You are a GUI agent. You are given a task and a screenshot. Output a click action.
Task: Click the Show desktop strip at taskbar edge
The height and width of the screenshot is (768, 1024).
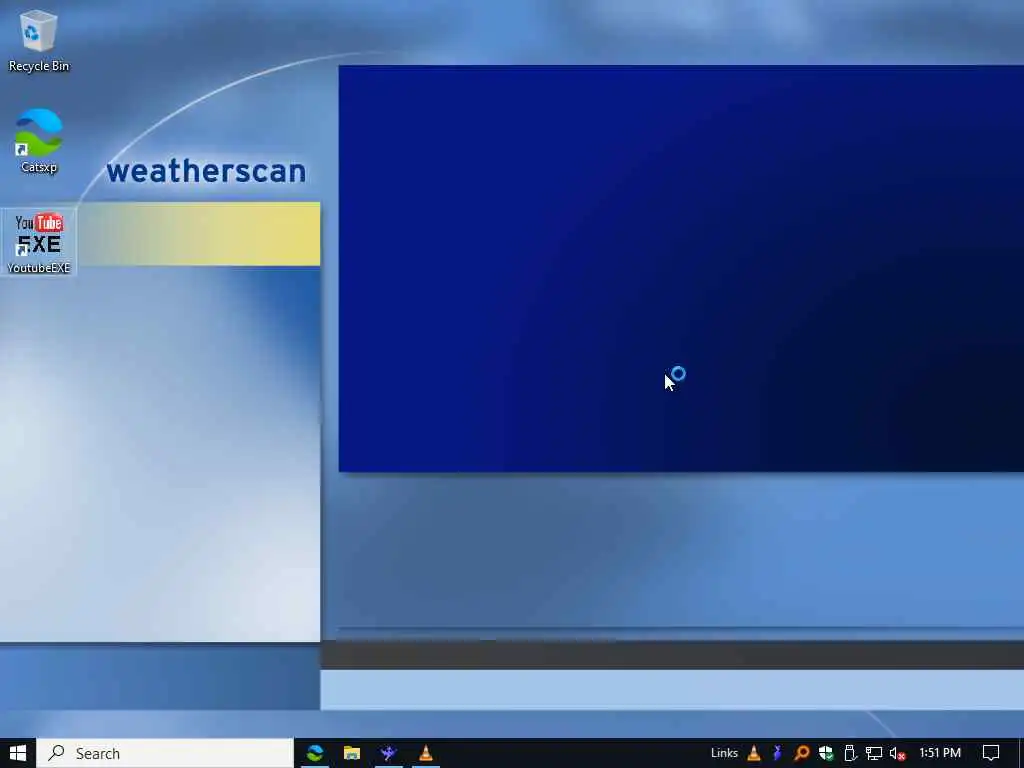coord(1021,753)
